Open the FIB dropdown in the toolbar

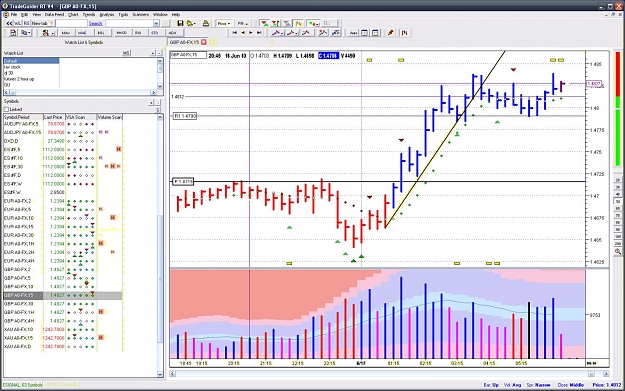[243, 24]
